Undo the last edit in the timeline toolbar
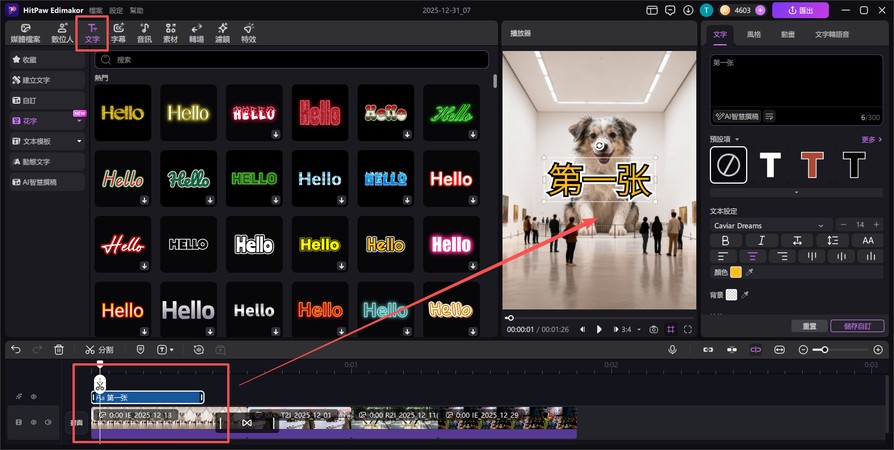 point(16,350)
